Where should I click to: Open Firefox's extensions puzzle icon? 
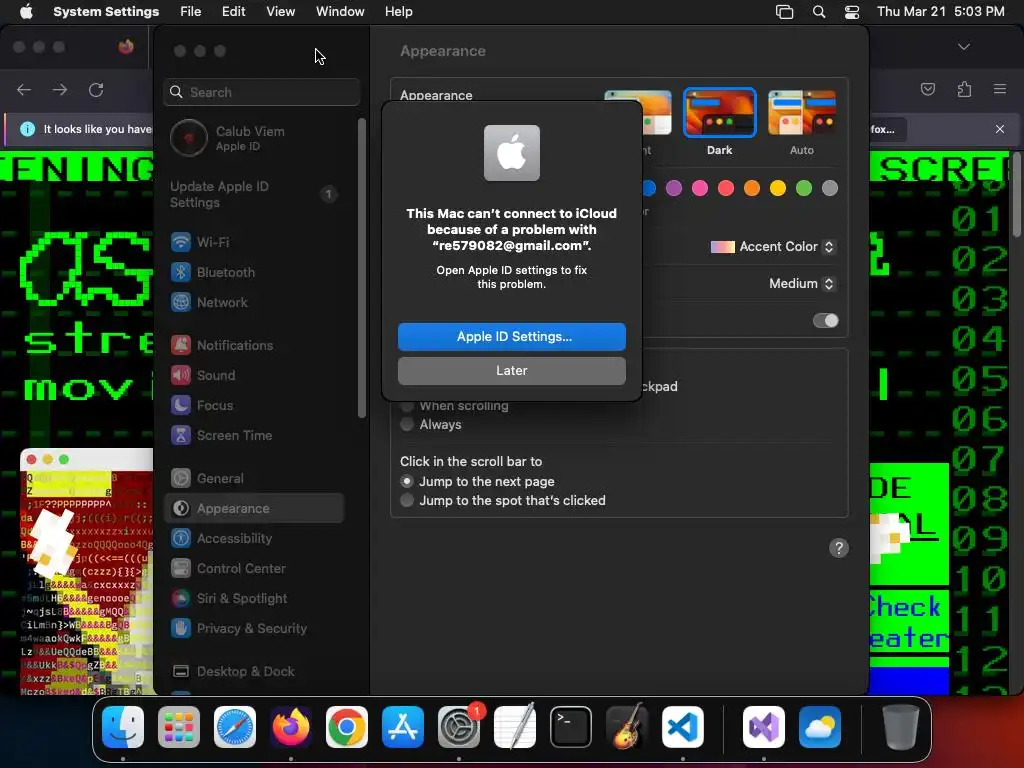point(964,89)
